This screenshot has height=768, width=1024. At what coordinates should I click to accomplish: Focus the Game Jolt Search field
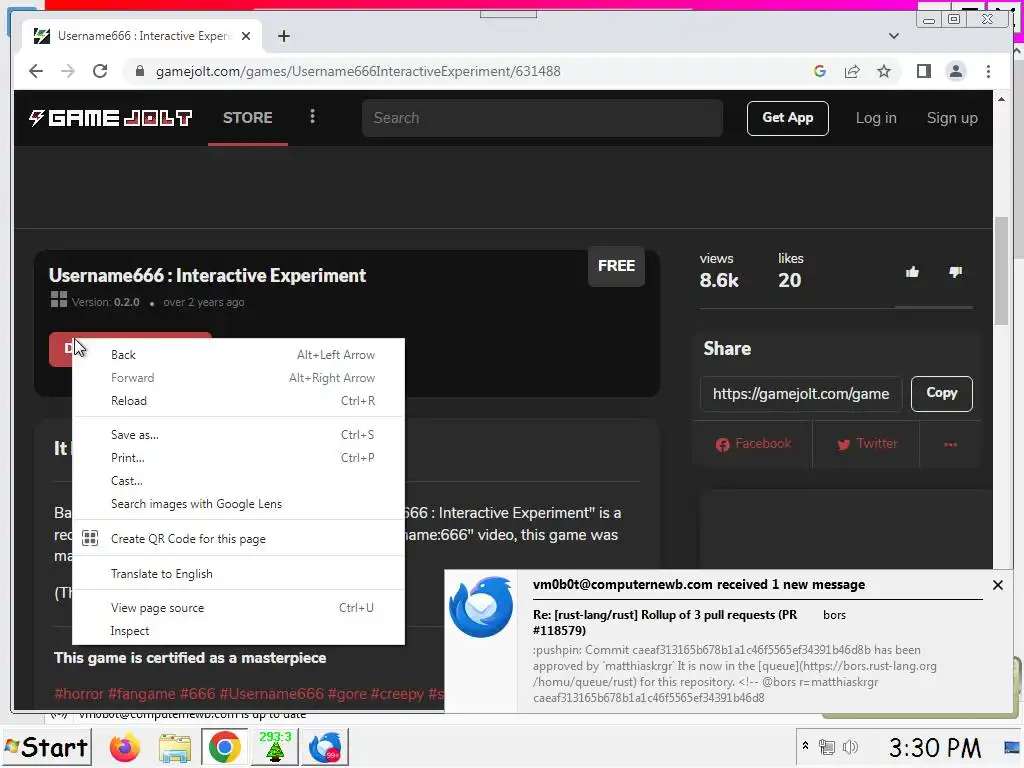click(x=542, y=118)
